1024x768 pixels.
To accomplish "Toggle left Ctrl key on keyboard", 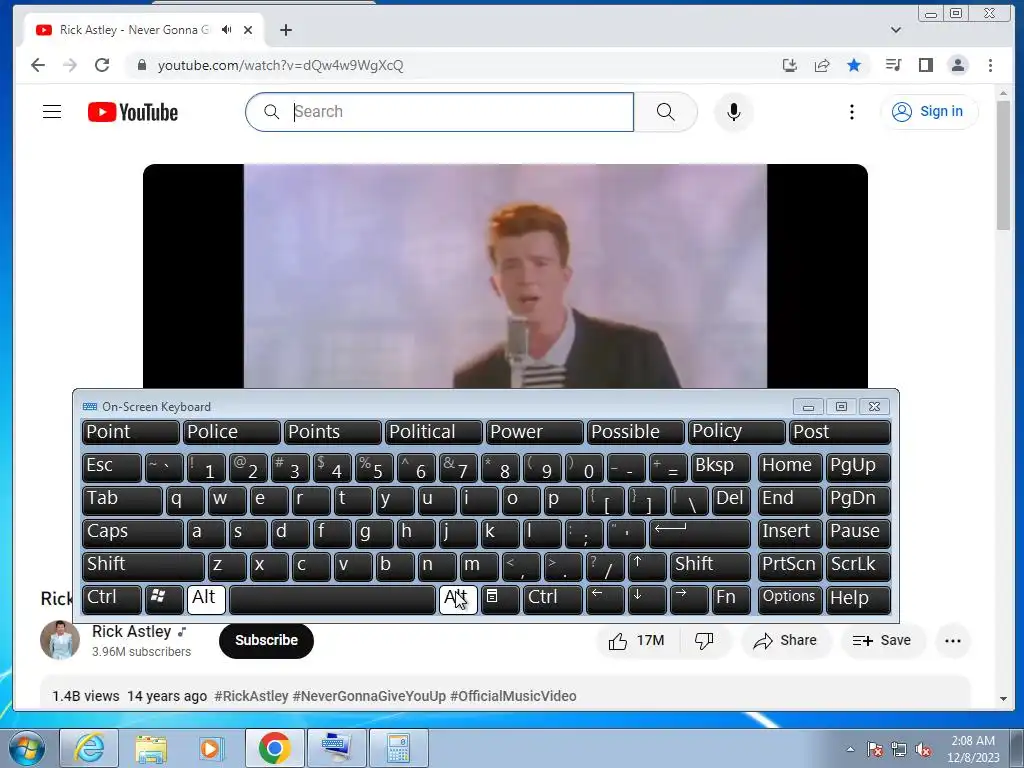I will click(112, 599).
